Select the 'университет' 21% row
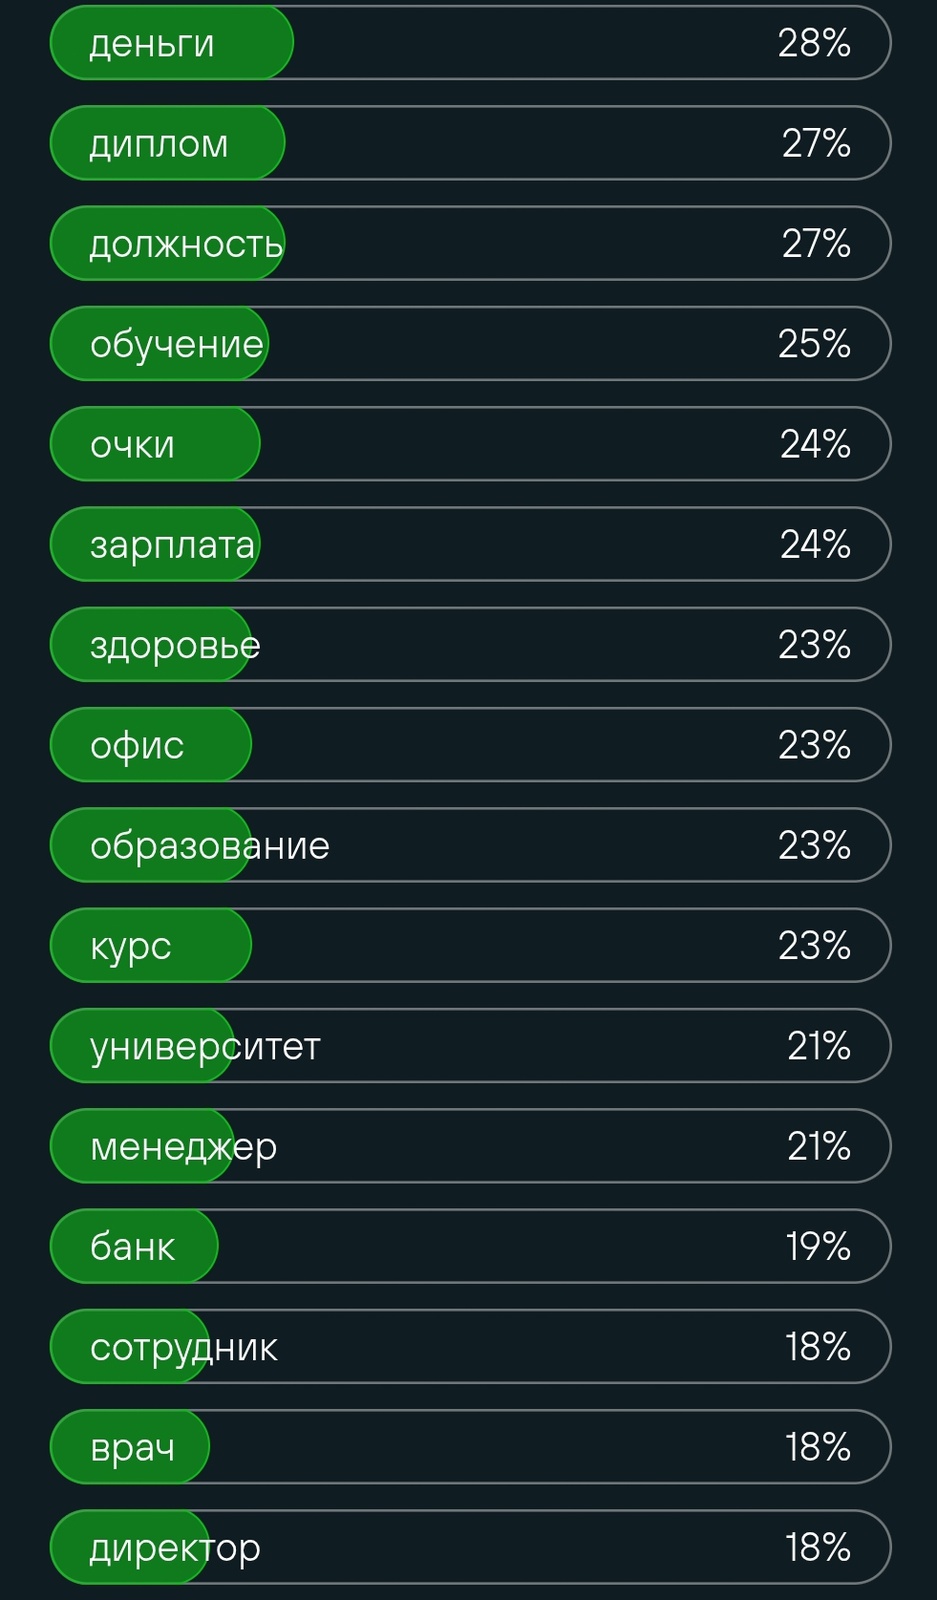This screenshot has width=937, height=1600. tap(470, 1046)
